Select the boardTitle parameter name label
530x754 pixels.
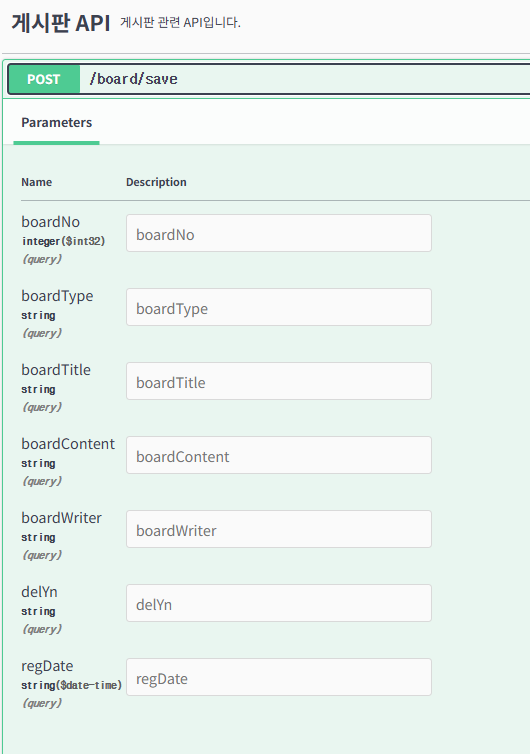click(x=56, y=370)
